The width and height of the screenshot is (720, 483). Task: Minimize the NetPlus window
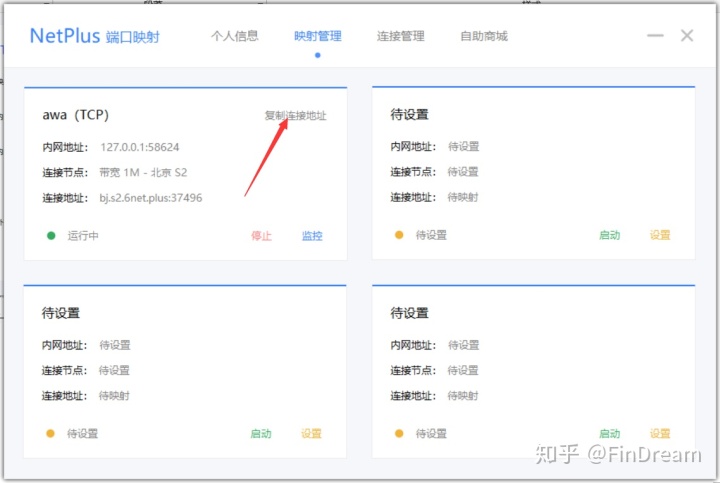click(655, 36)
